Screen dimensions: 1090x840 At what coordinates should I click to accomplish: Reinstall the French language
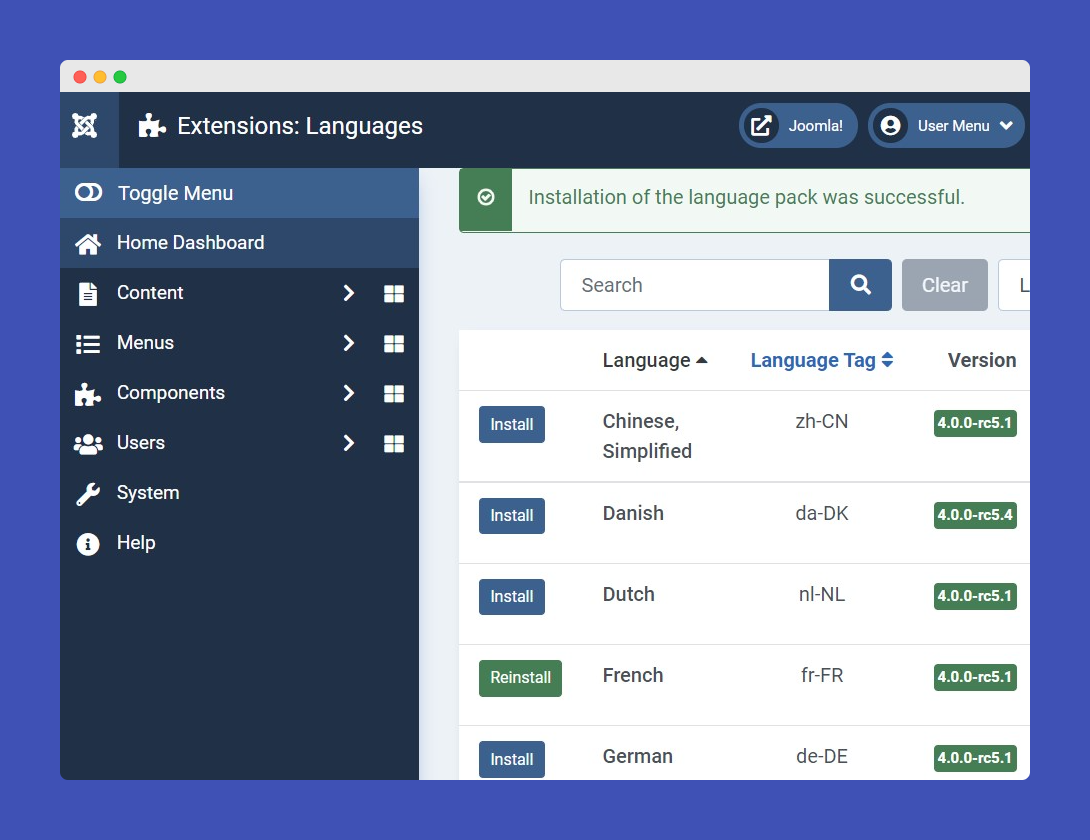point(520,678)
